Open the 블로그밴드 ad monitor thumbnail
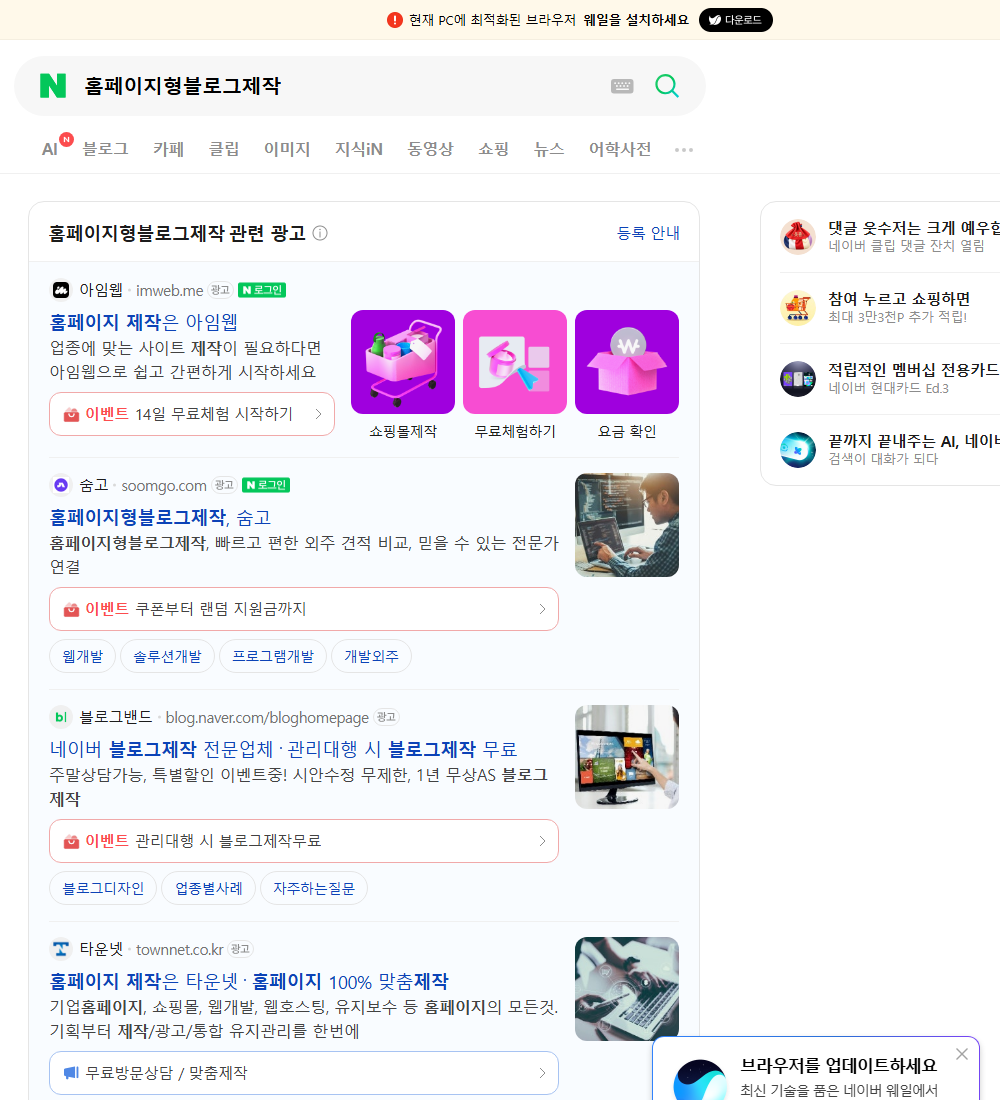1000x1100 pixels. coord(627,757)
